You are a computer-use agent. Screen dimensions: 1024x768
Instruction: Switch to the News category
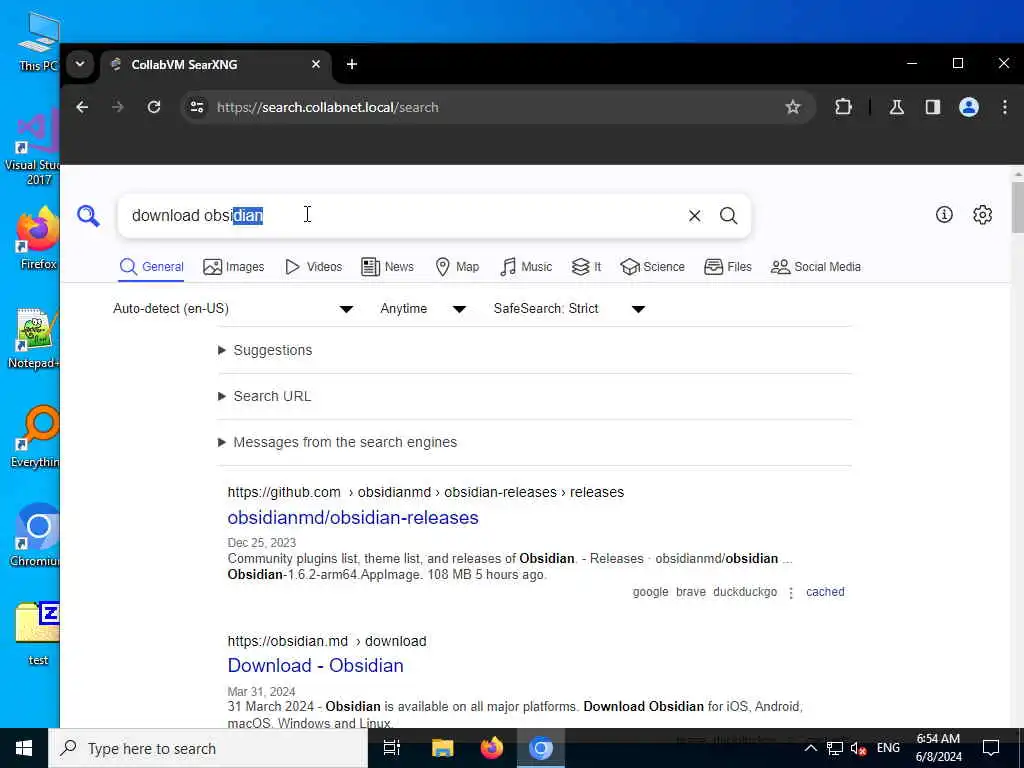[388, 266]
